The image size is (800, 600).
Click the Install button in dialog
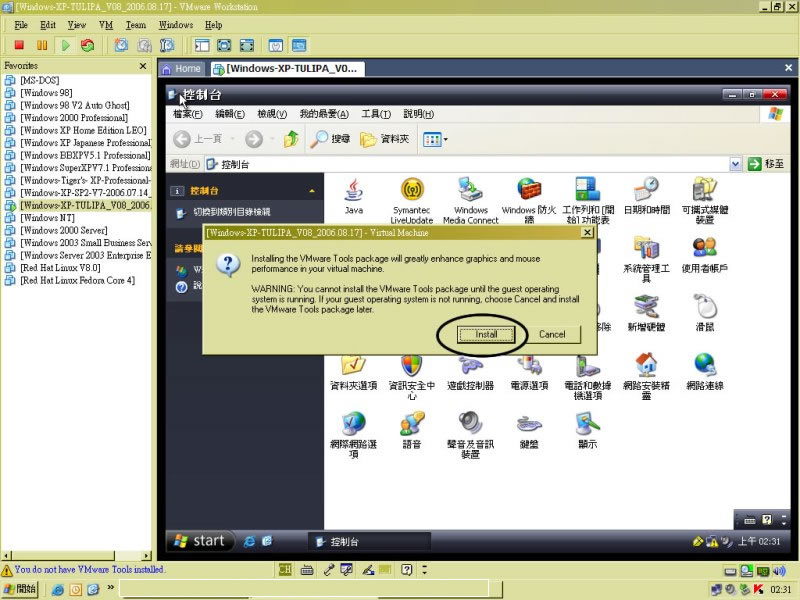[x=486, y=335]
